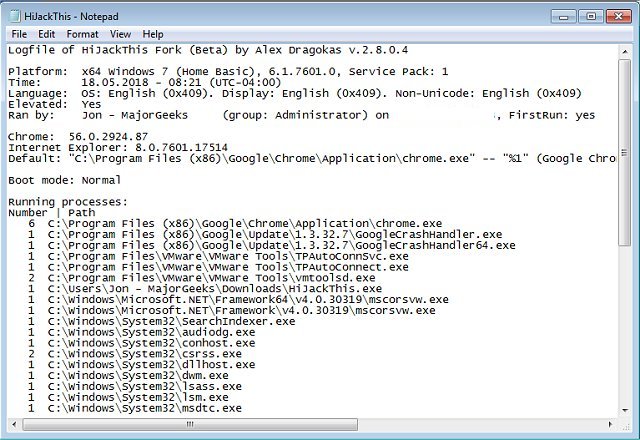Open the Edit menu

point(47,34)
